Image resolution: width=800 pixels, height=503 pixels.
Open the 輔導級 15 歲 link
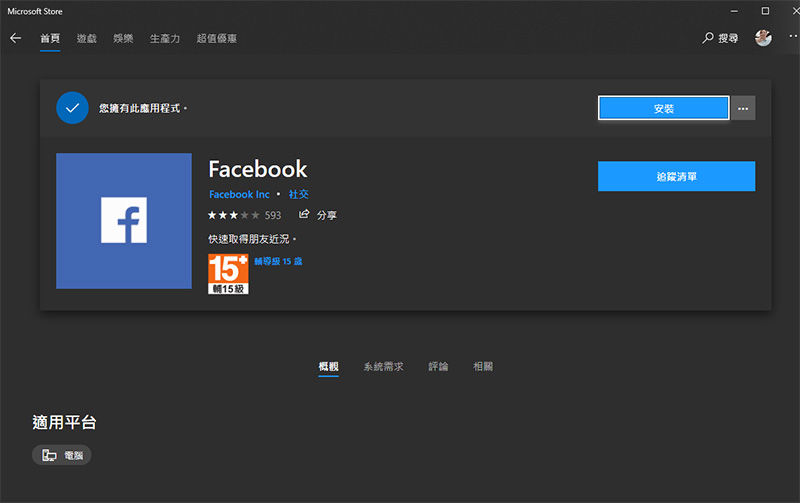click(278, 261)
